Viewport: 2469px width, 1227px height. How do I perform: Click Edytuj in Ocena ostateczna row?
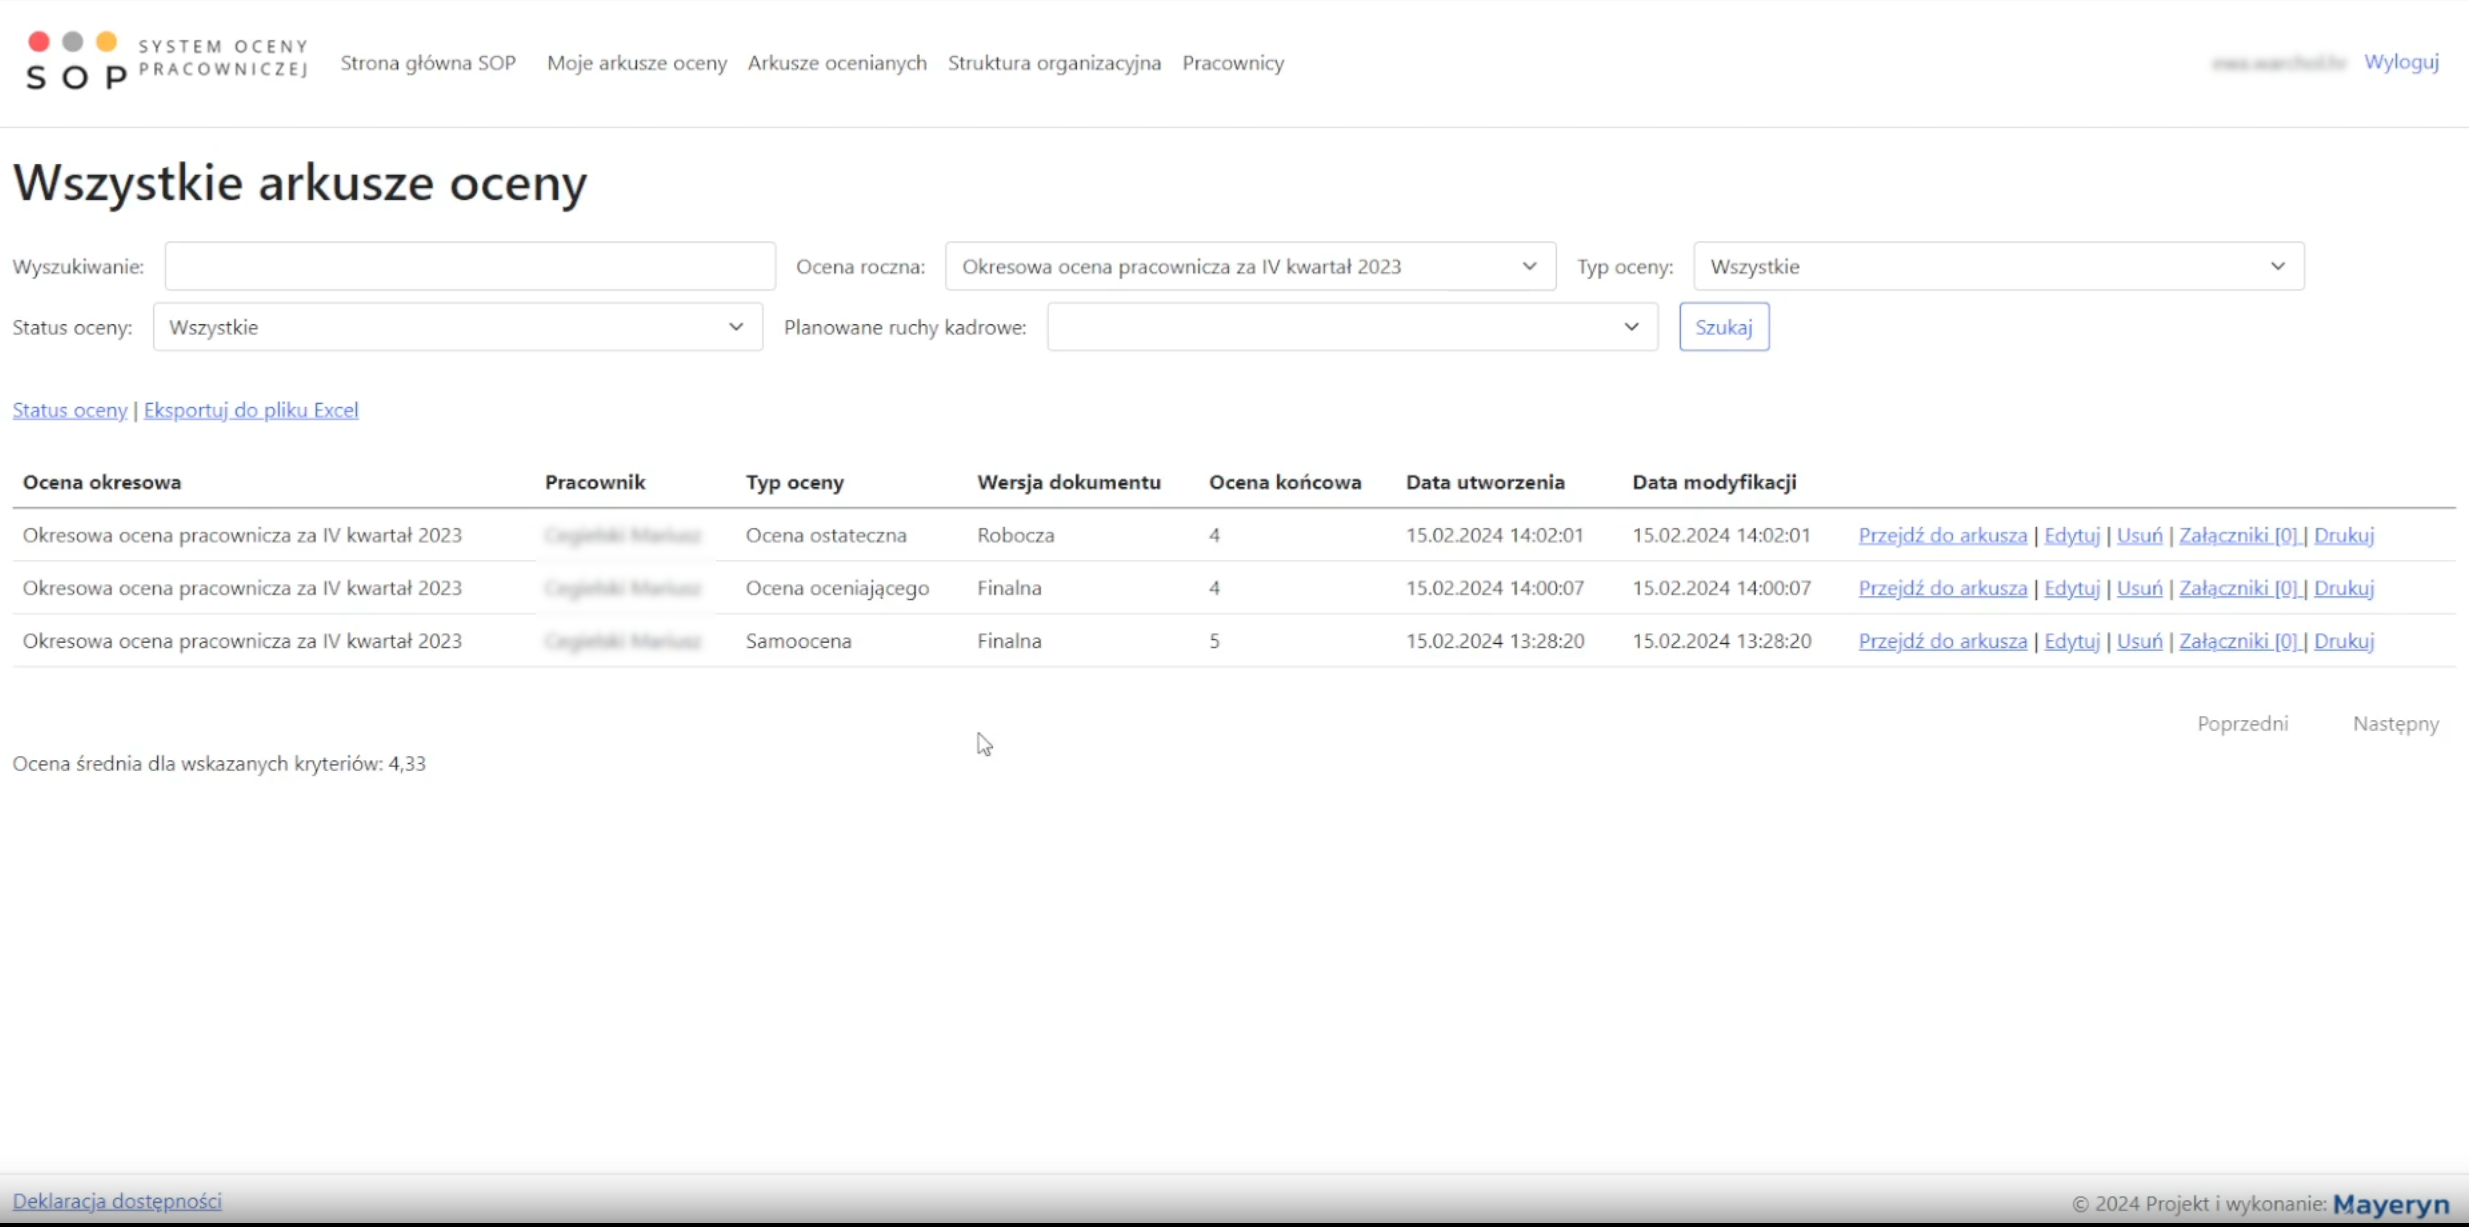[x=2071, y=535]
